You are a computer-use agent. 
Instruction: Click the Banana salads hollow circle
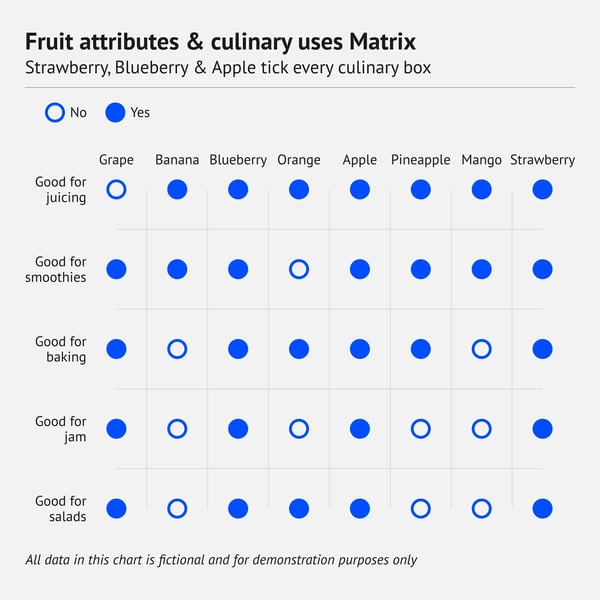point(177,509)
